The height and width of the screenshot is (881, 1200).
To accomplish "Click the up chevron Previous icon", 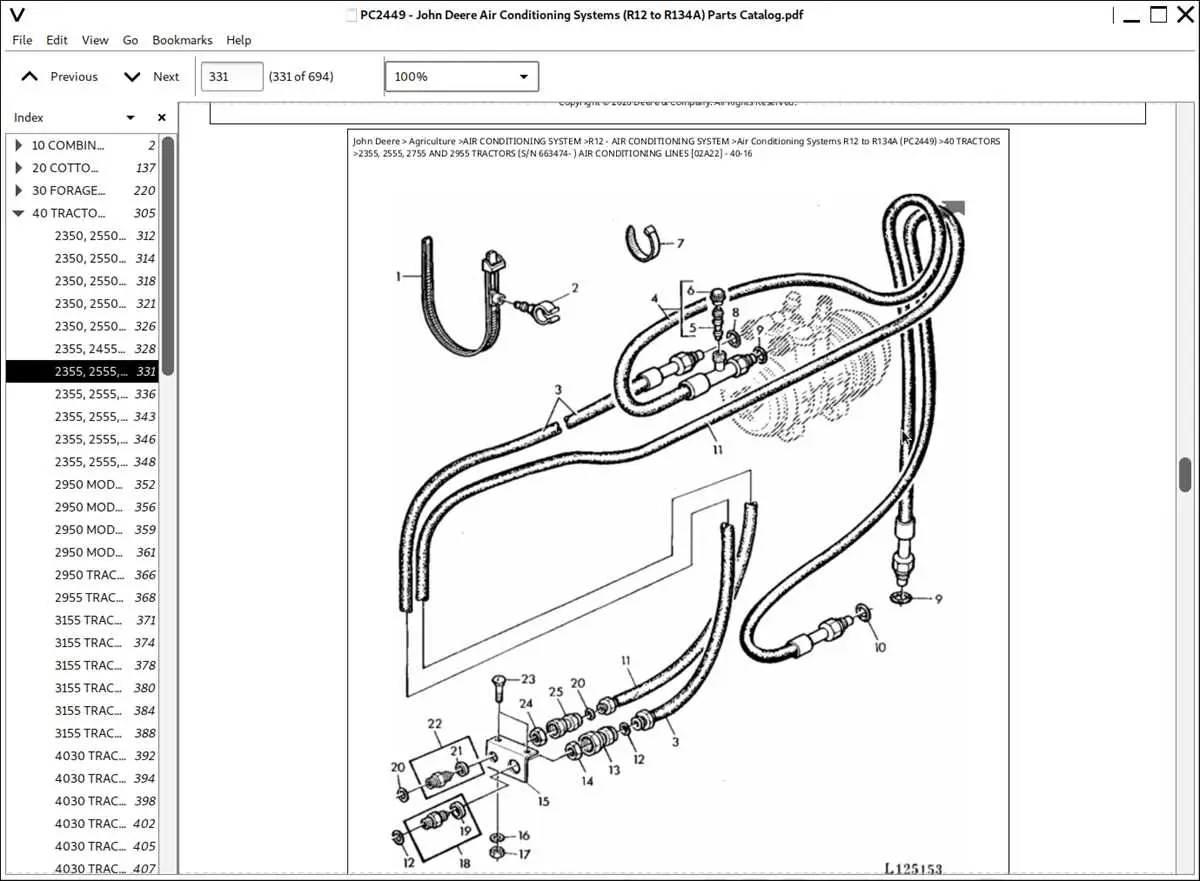I will click(30, 77).
